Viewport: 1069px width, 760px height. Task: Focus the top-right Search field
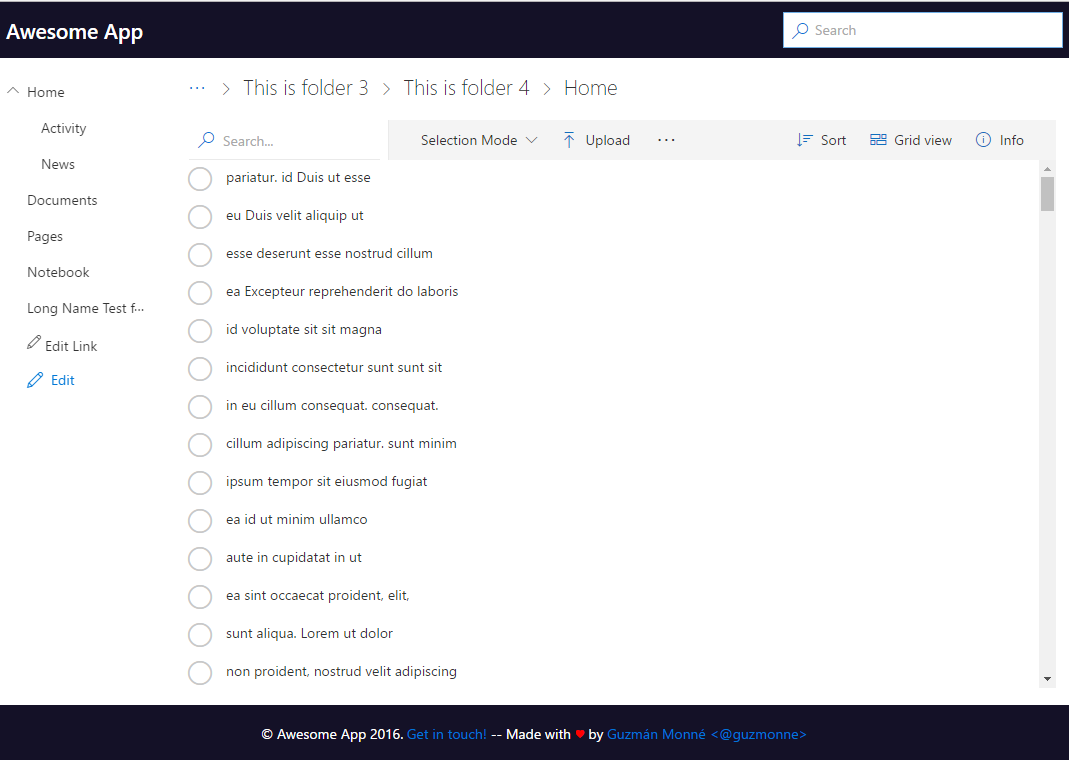(922, 30)
